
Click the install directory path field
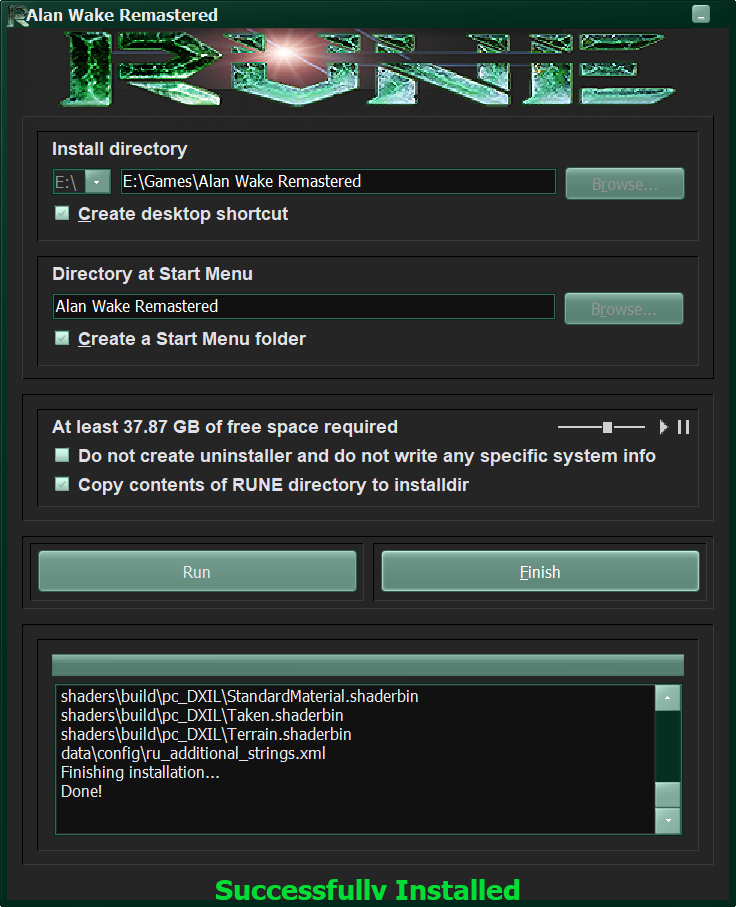pyautogui.click(x=337, y=181)
